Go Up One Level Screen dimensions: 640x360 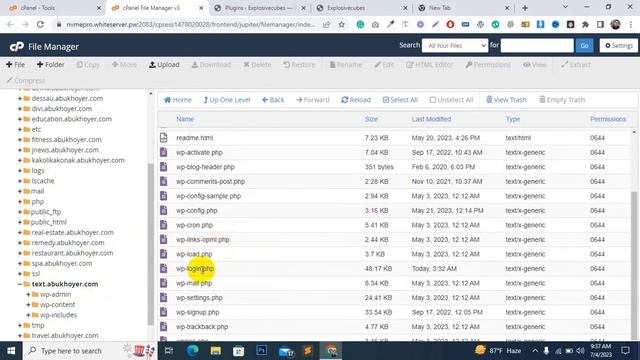(x=227, y=100)
